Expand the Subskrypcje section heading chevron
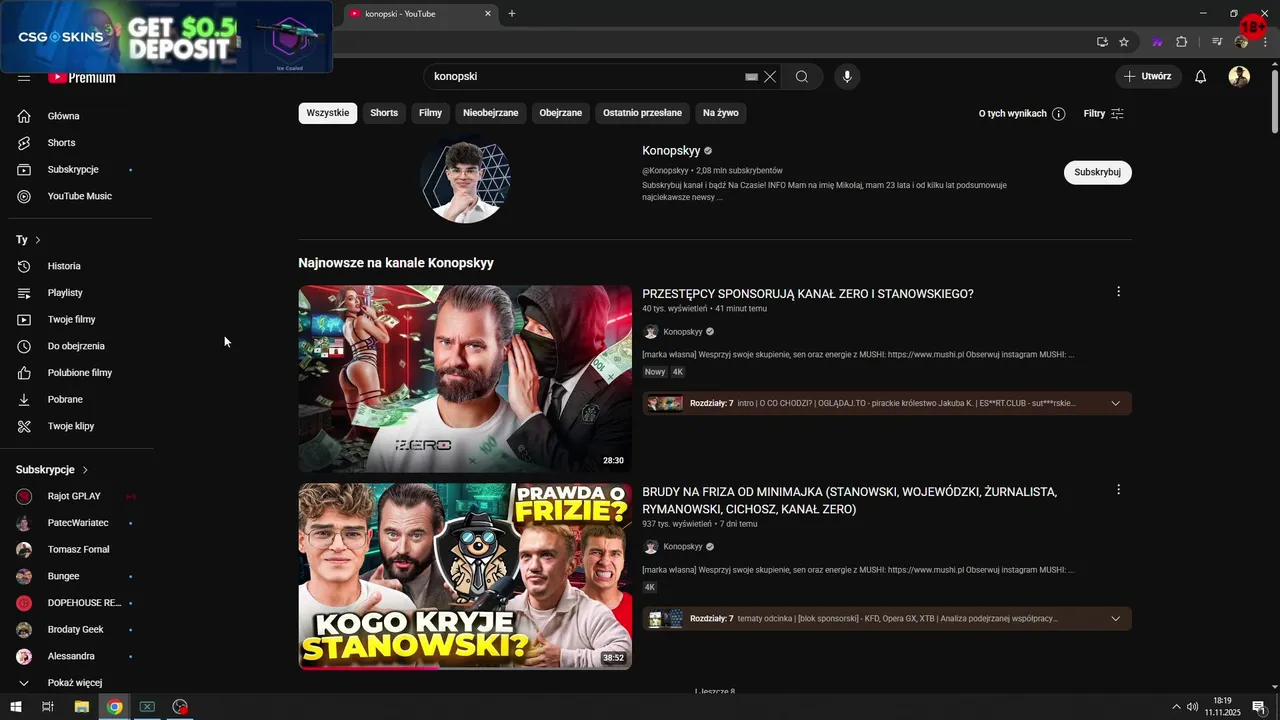Viewport: 1280px width, 720px height. [x=85, y=470]
